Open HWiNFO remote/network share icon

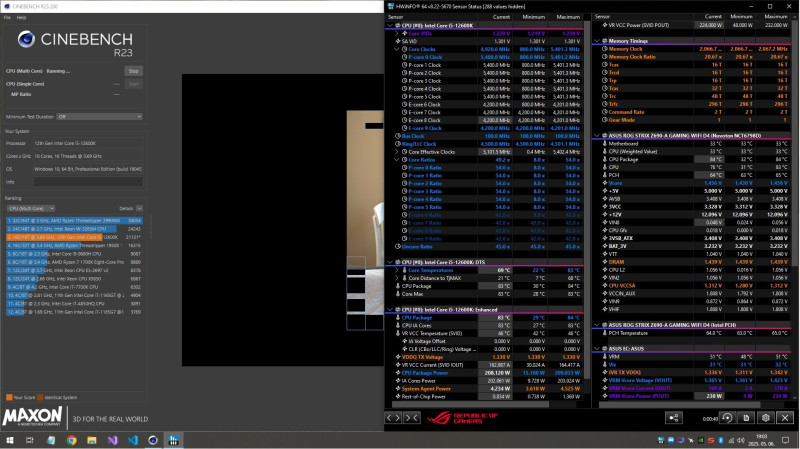coord(673,418)
